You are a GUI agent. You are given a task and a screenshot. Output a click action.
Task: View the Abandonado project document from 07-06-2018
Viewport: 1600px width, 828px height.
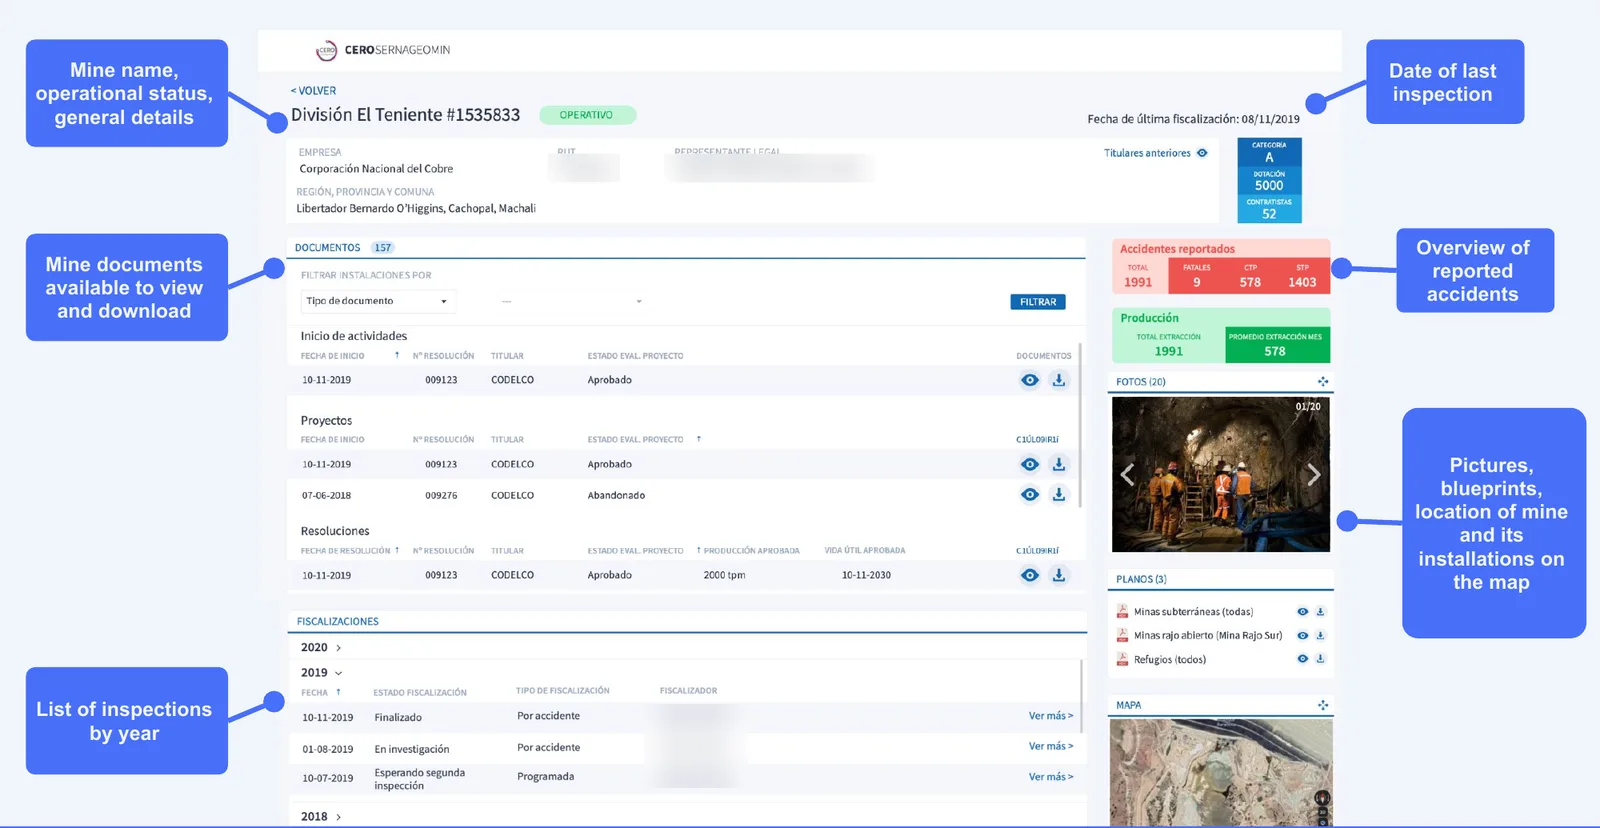tap(1030, 495)
